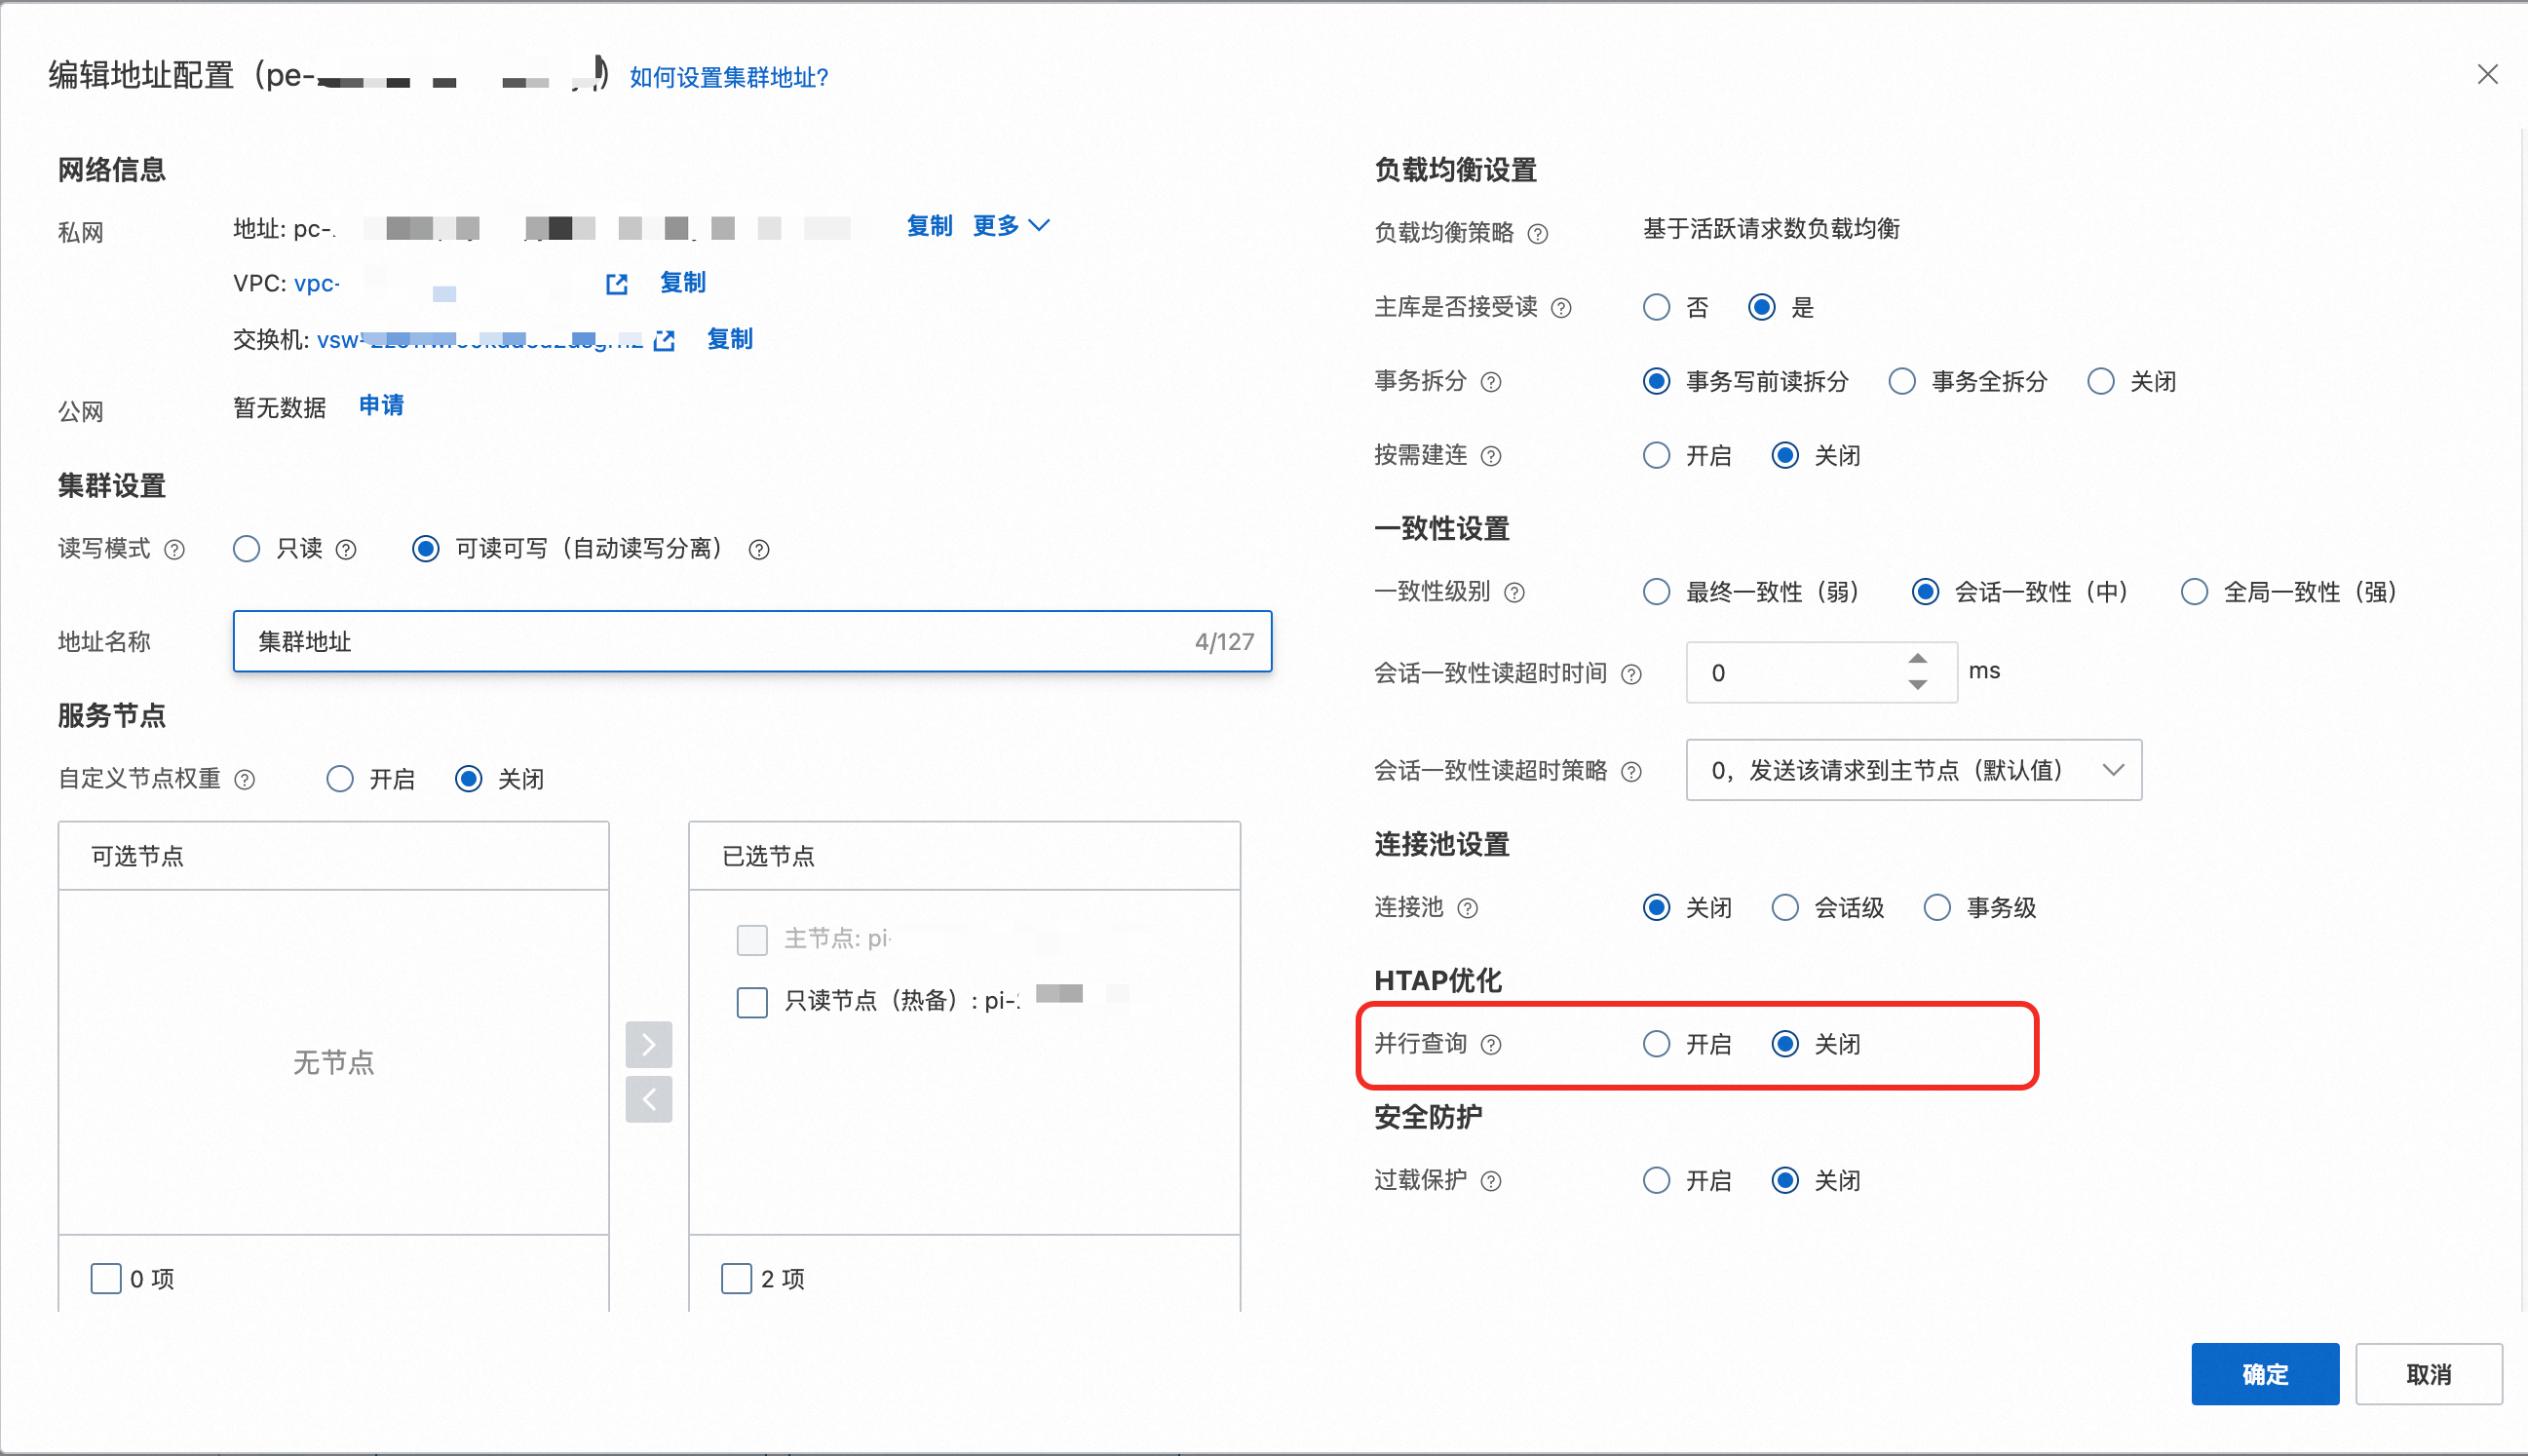Increase timeout with stepper up arrow
Image resolution: width=2528 pixels, height=1456 pixels.
pyautogui.click(x=1917, y=659)
